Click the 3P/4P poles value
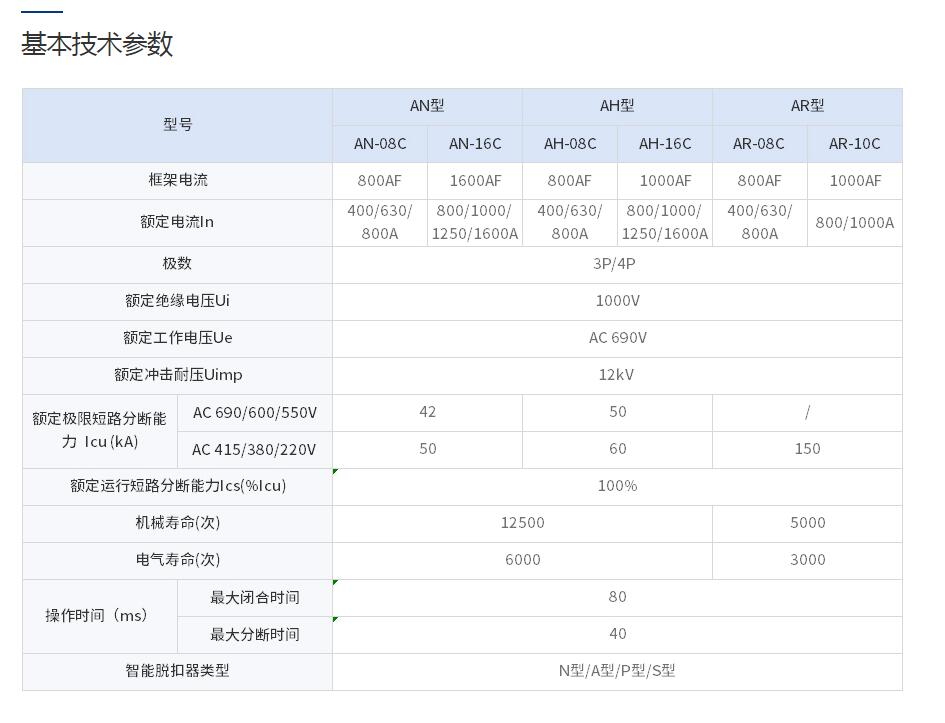 coord(617,264)
